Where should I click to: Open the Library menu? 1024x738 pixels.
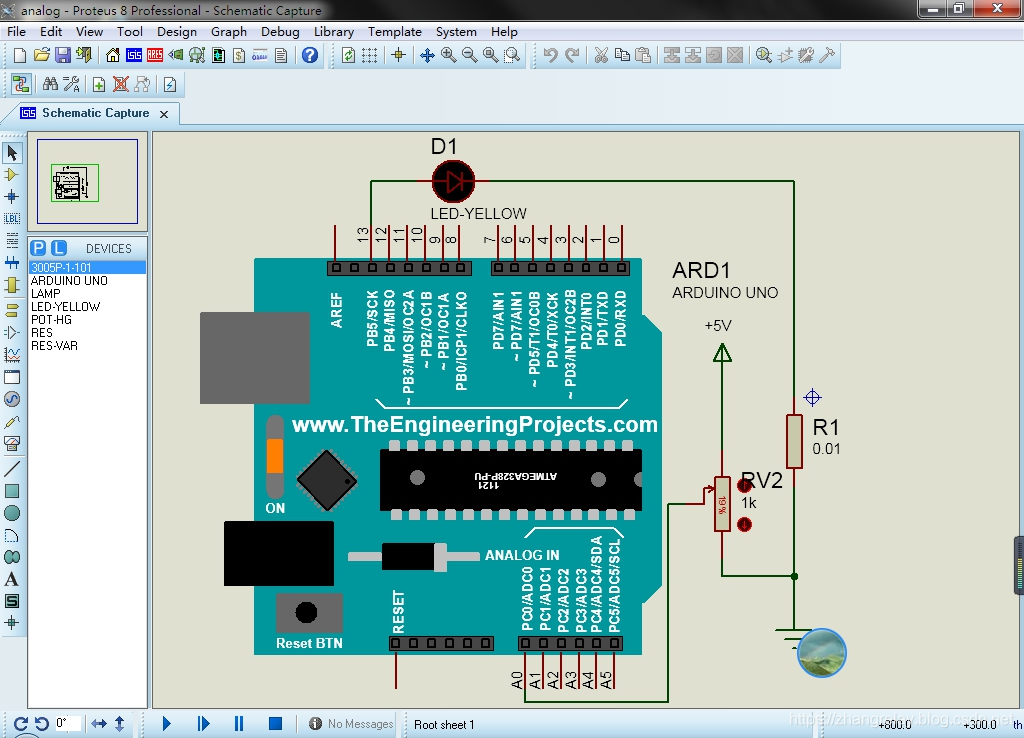334,31
